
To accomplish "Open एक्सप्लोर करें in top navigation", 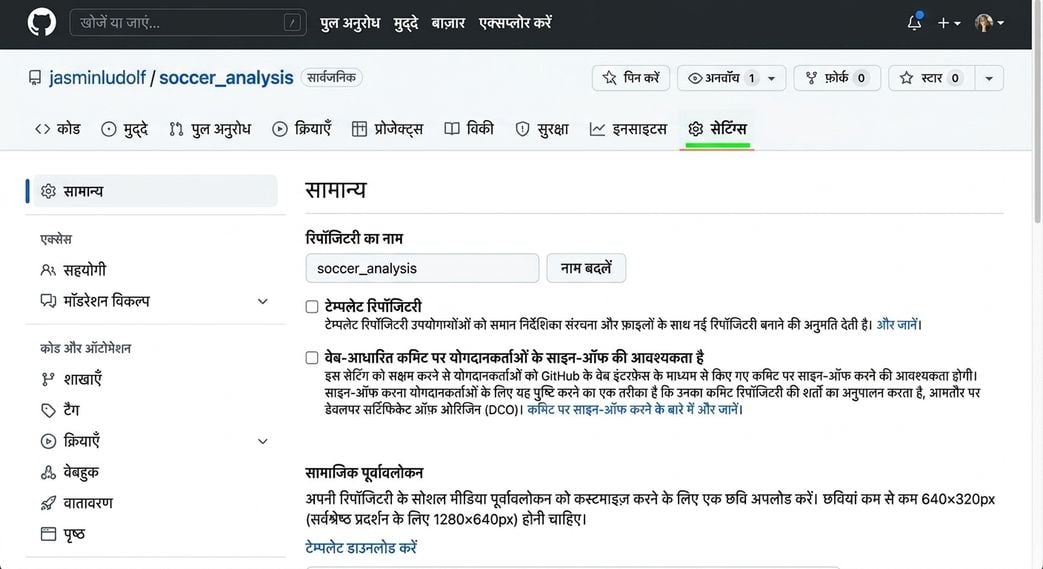I will point(516,23).
